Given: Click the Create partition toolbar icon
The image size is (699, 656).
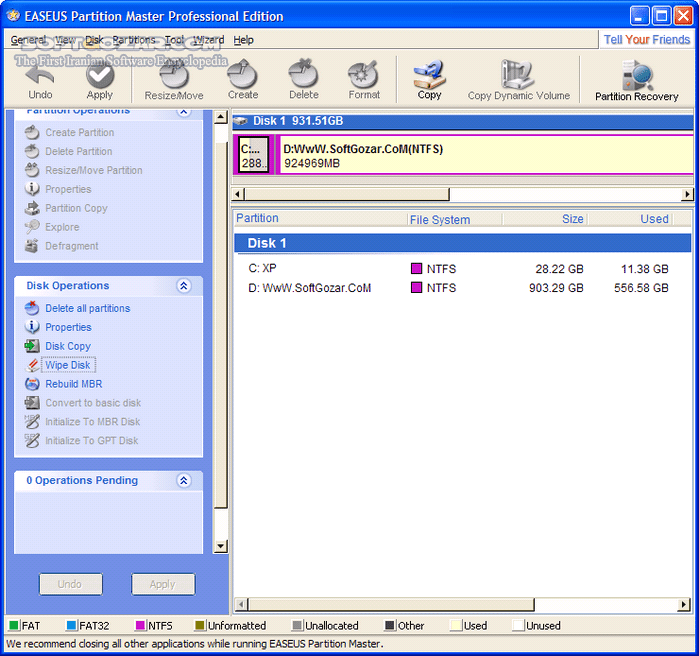Looking at the screenshot, I should (x=243, y=74).
